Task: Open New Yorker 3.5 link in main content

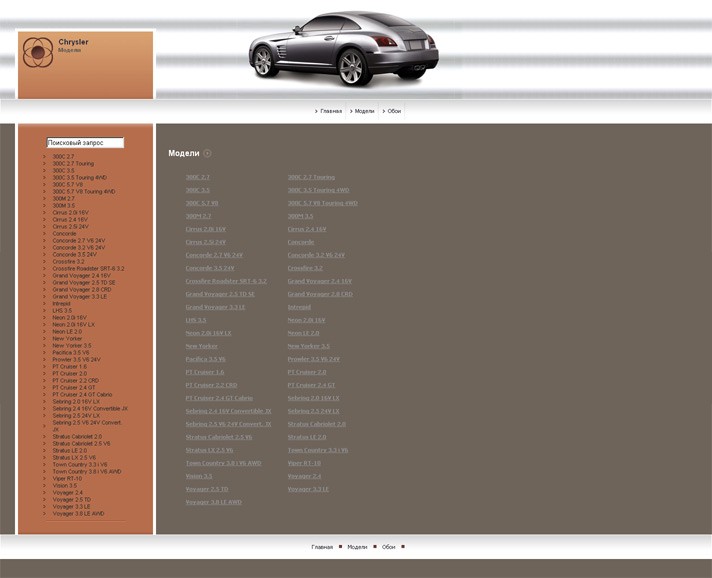Action: (309, 346)
